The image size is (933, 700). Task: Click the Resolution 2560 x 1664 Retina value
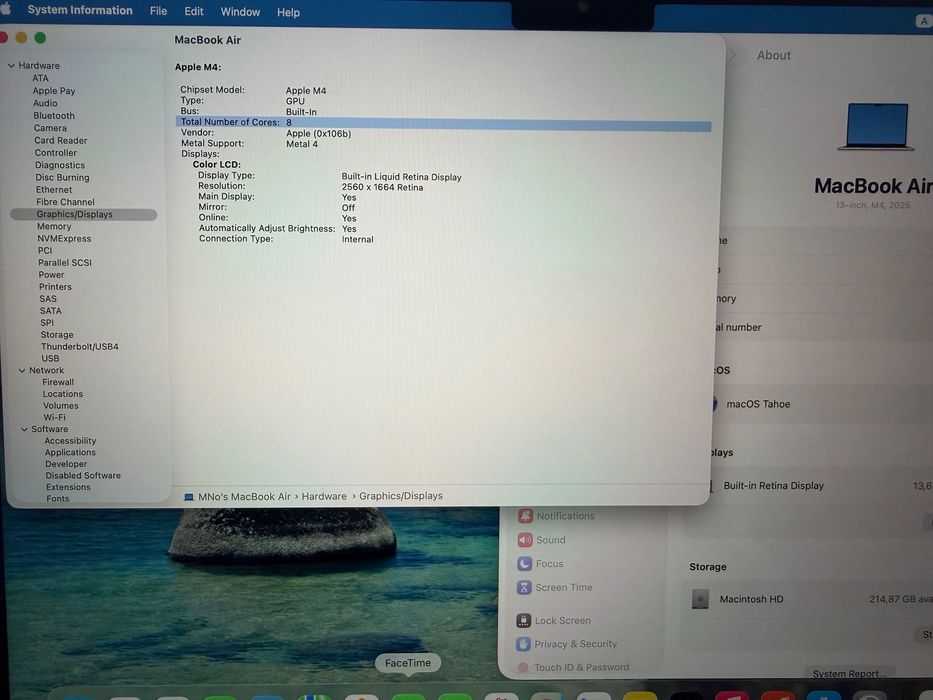[x=382, y=187]
